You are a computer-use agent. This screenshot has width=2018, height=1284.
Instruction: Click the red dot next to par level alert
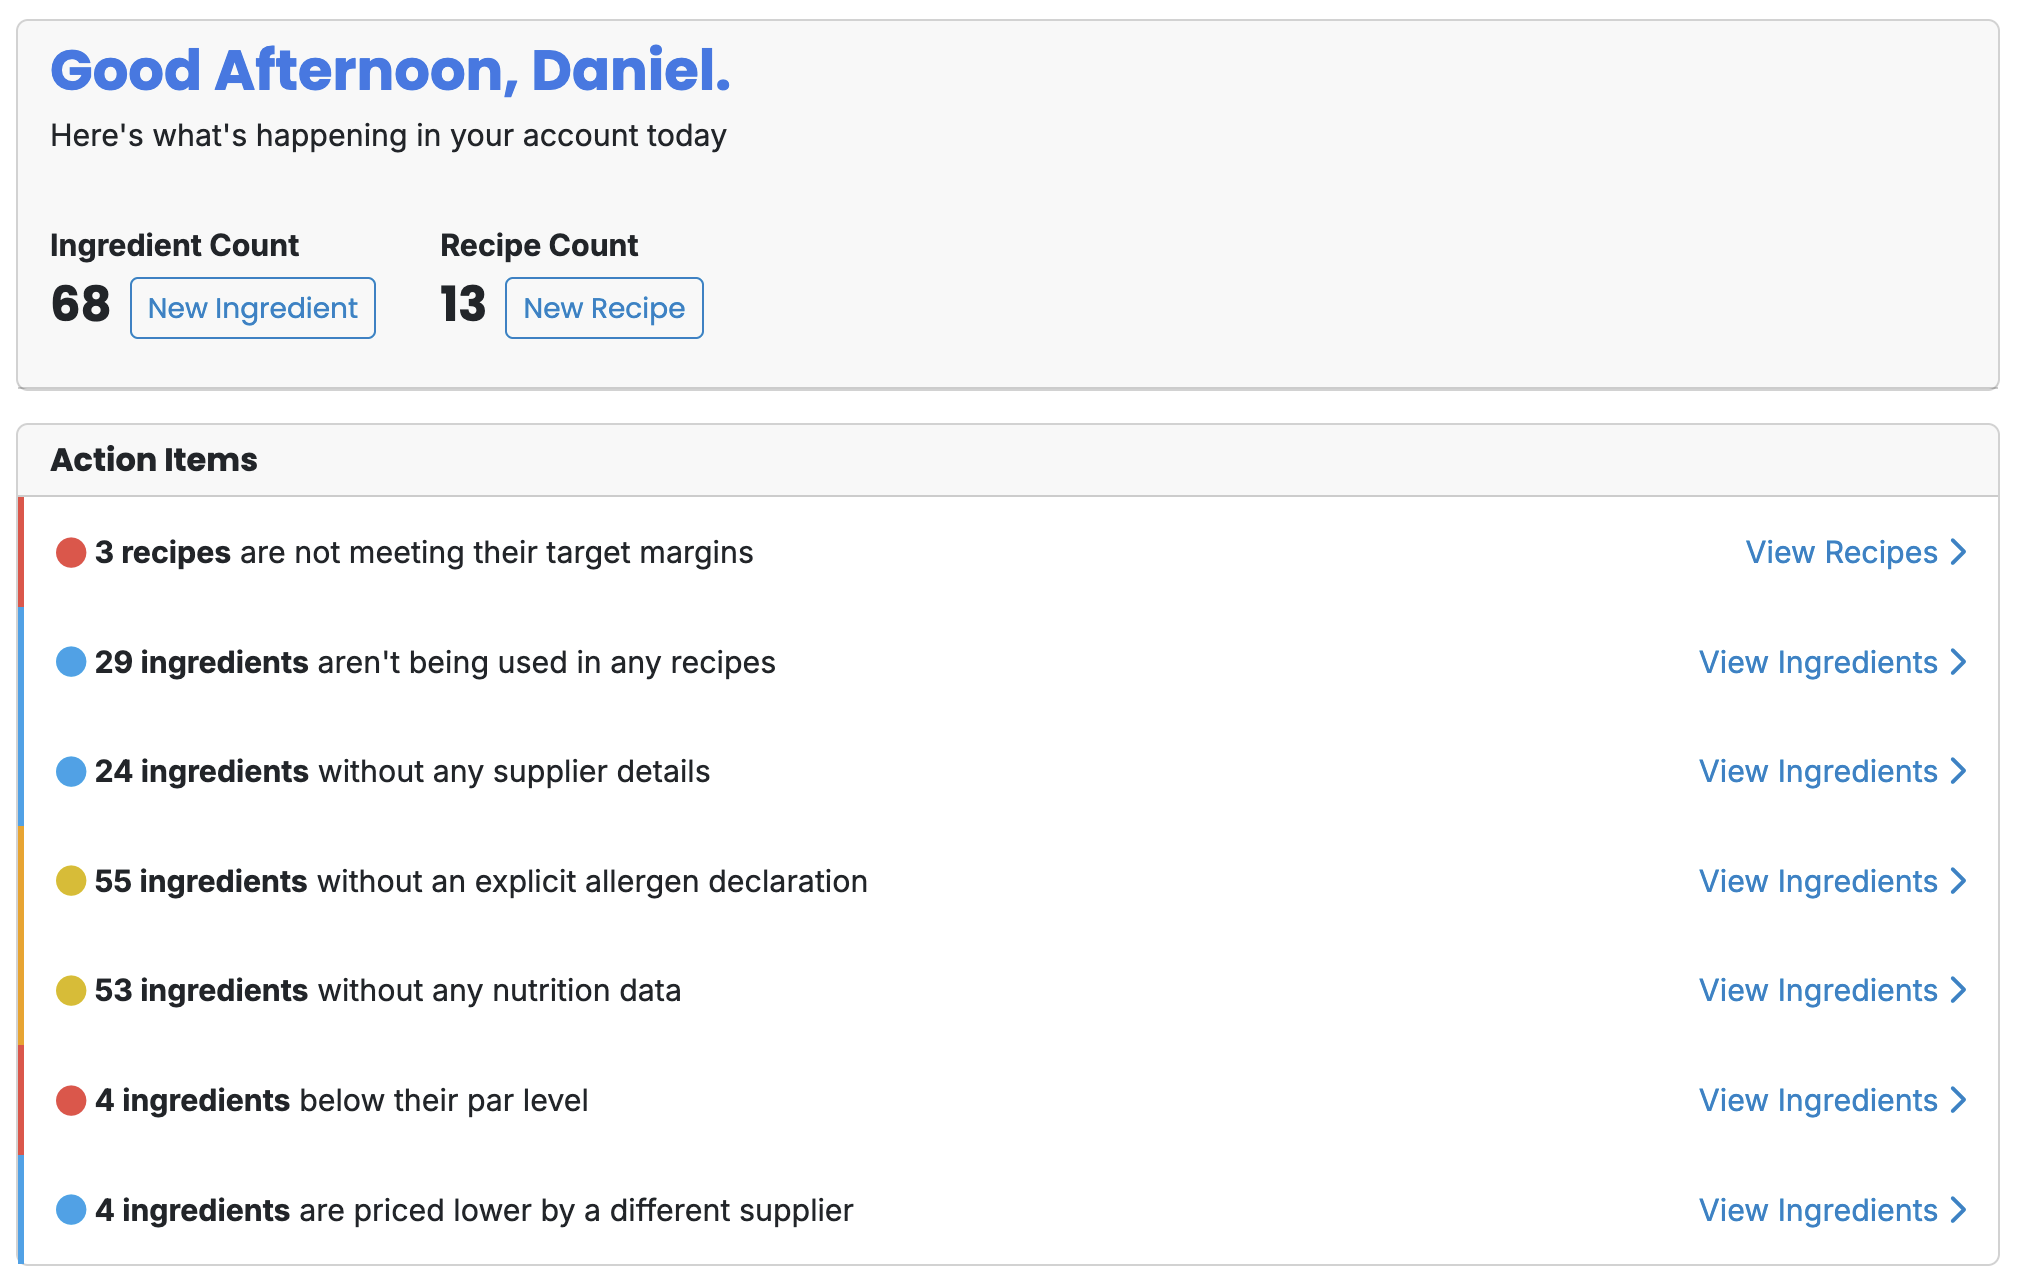coord(71,1100)
